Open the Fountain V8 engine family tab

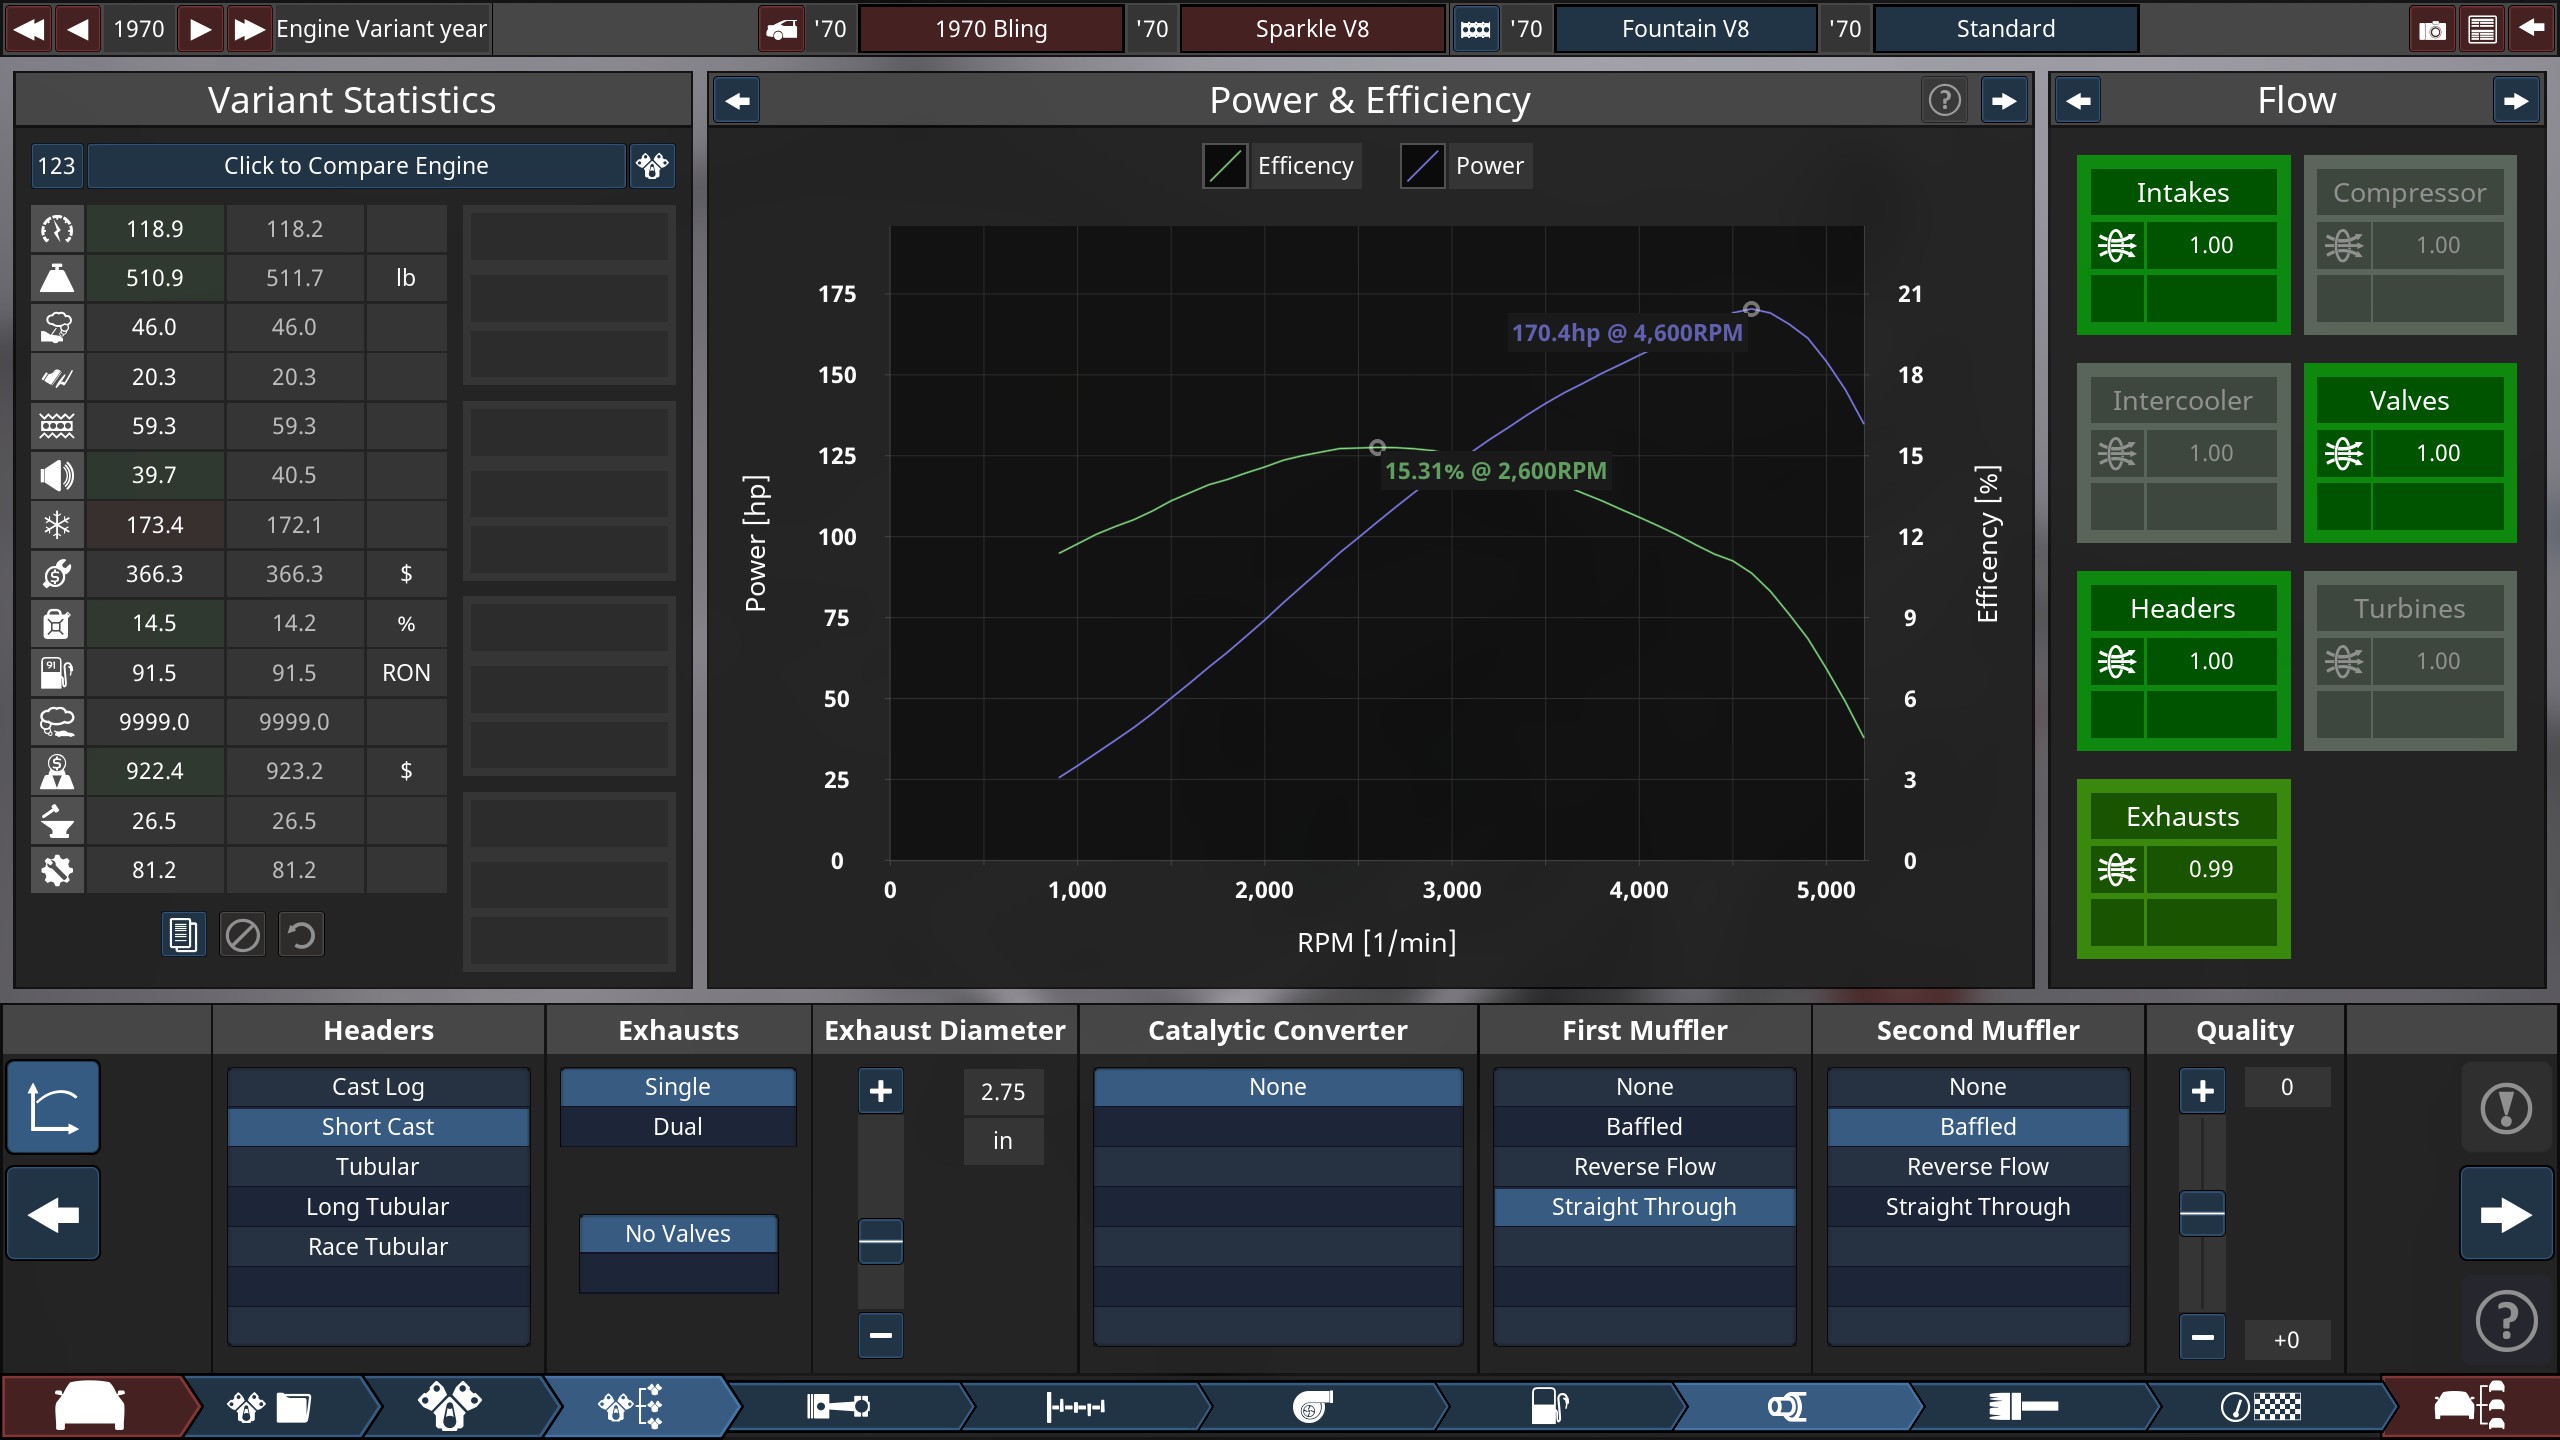pos(1685,29)
